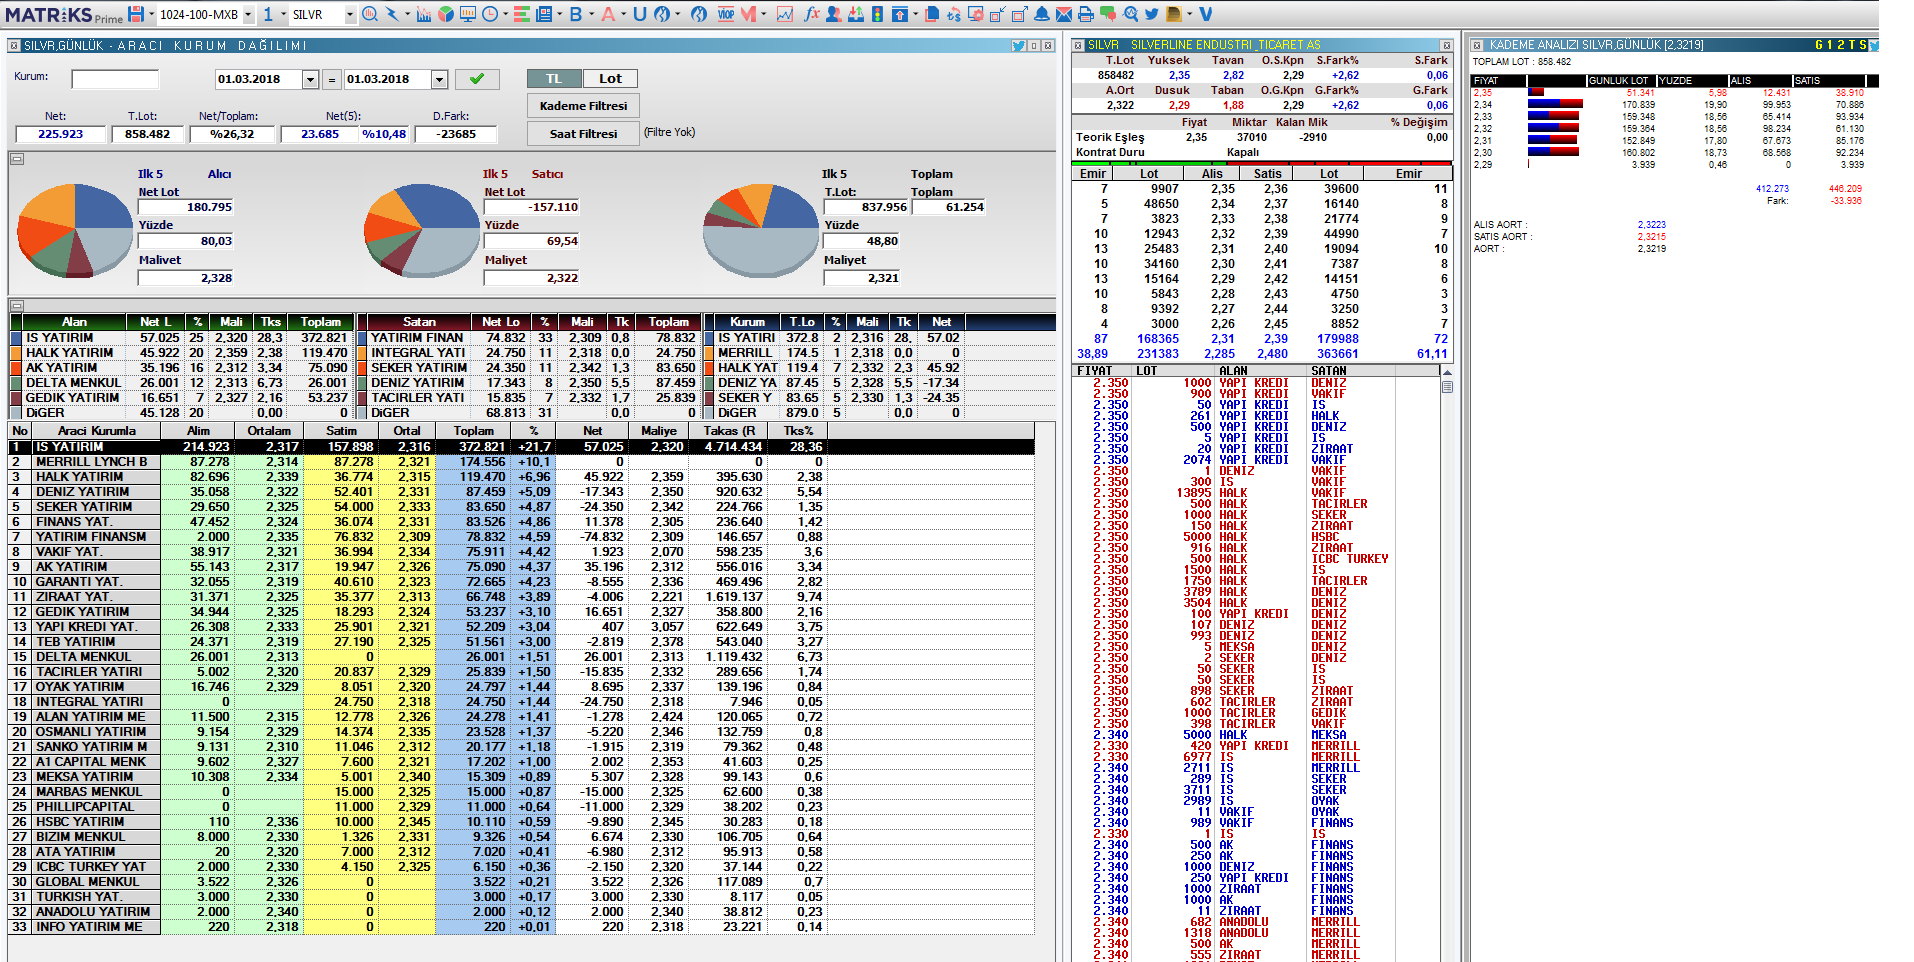Click the monitor settings gear icon
The image size is (1914, 962).
975,14
